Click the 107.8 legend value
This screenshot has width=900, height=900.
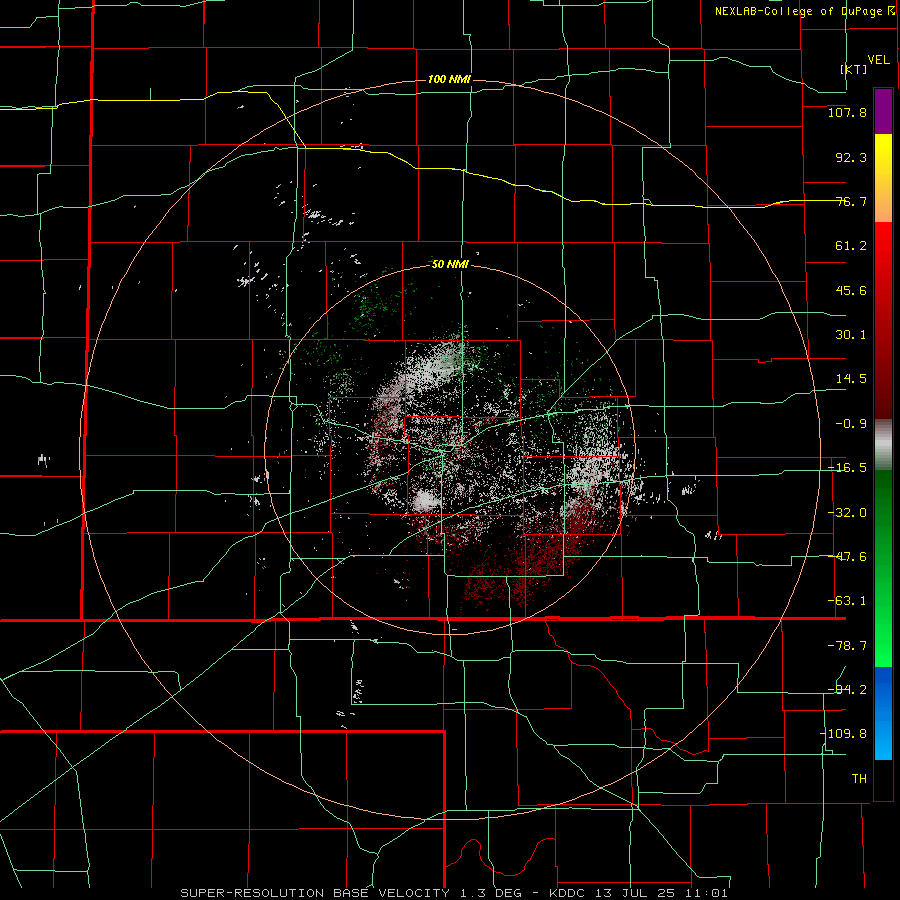click(x=847, y=112)
